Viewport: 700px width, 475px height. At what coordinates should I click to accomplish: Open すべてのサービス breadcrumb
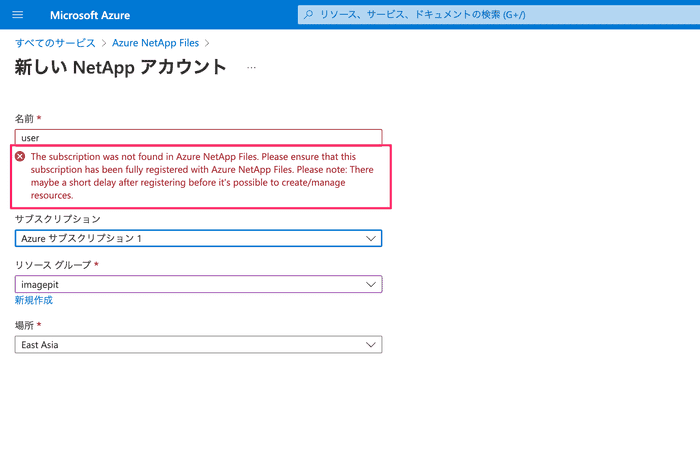tap(55, 43)
